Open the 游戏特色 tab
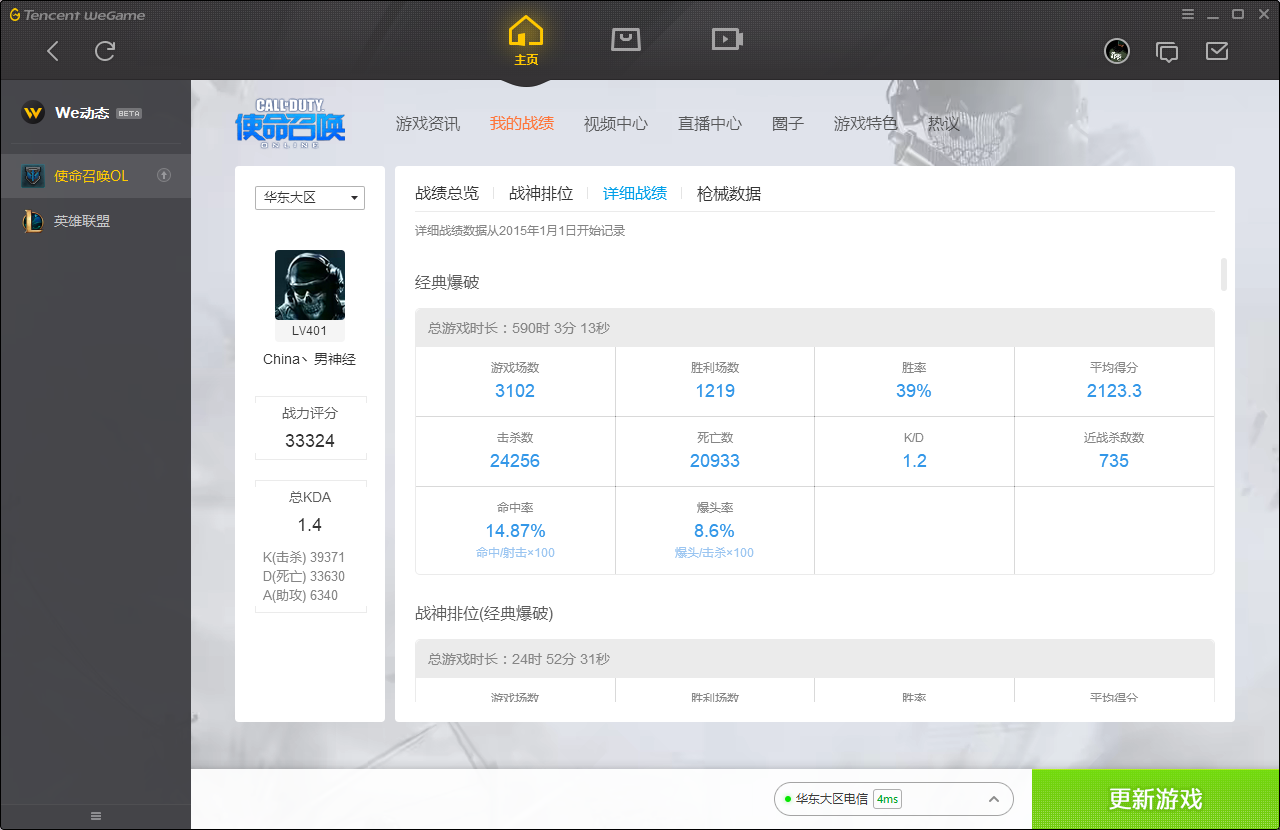1280x830 pixels. pos(866,124)
